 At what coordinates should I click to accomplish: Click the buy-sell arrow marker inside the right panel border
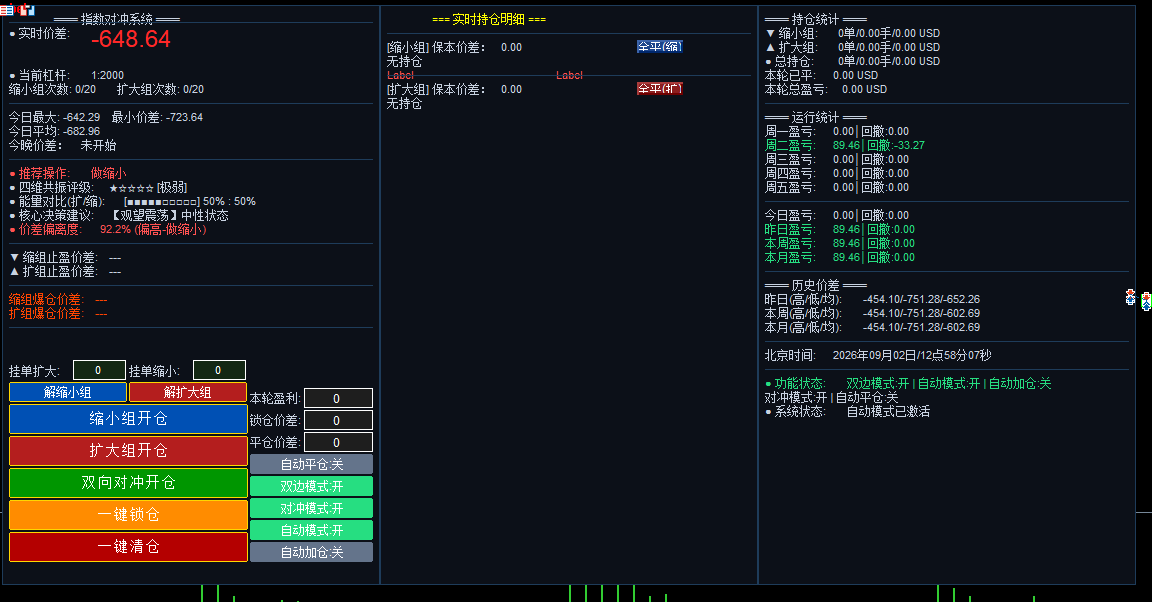(x=1130, y=297)
